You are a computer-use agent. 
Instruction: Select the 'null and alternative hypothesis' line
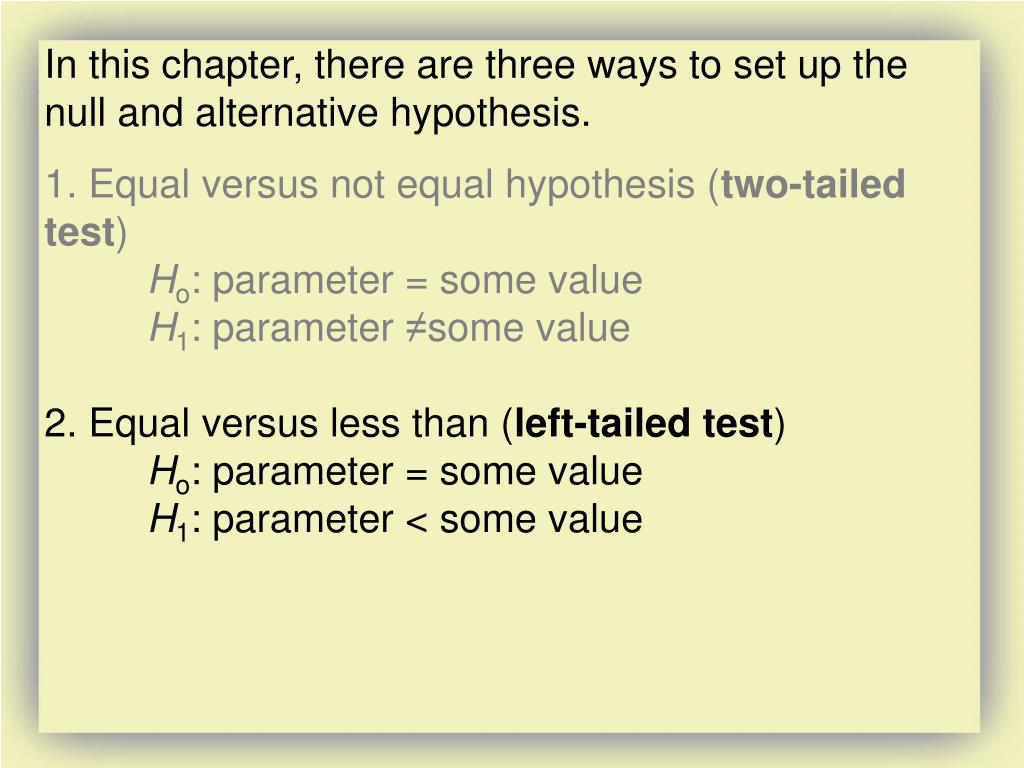point(317,112)
